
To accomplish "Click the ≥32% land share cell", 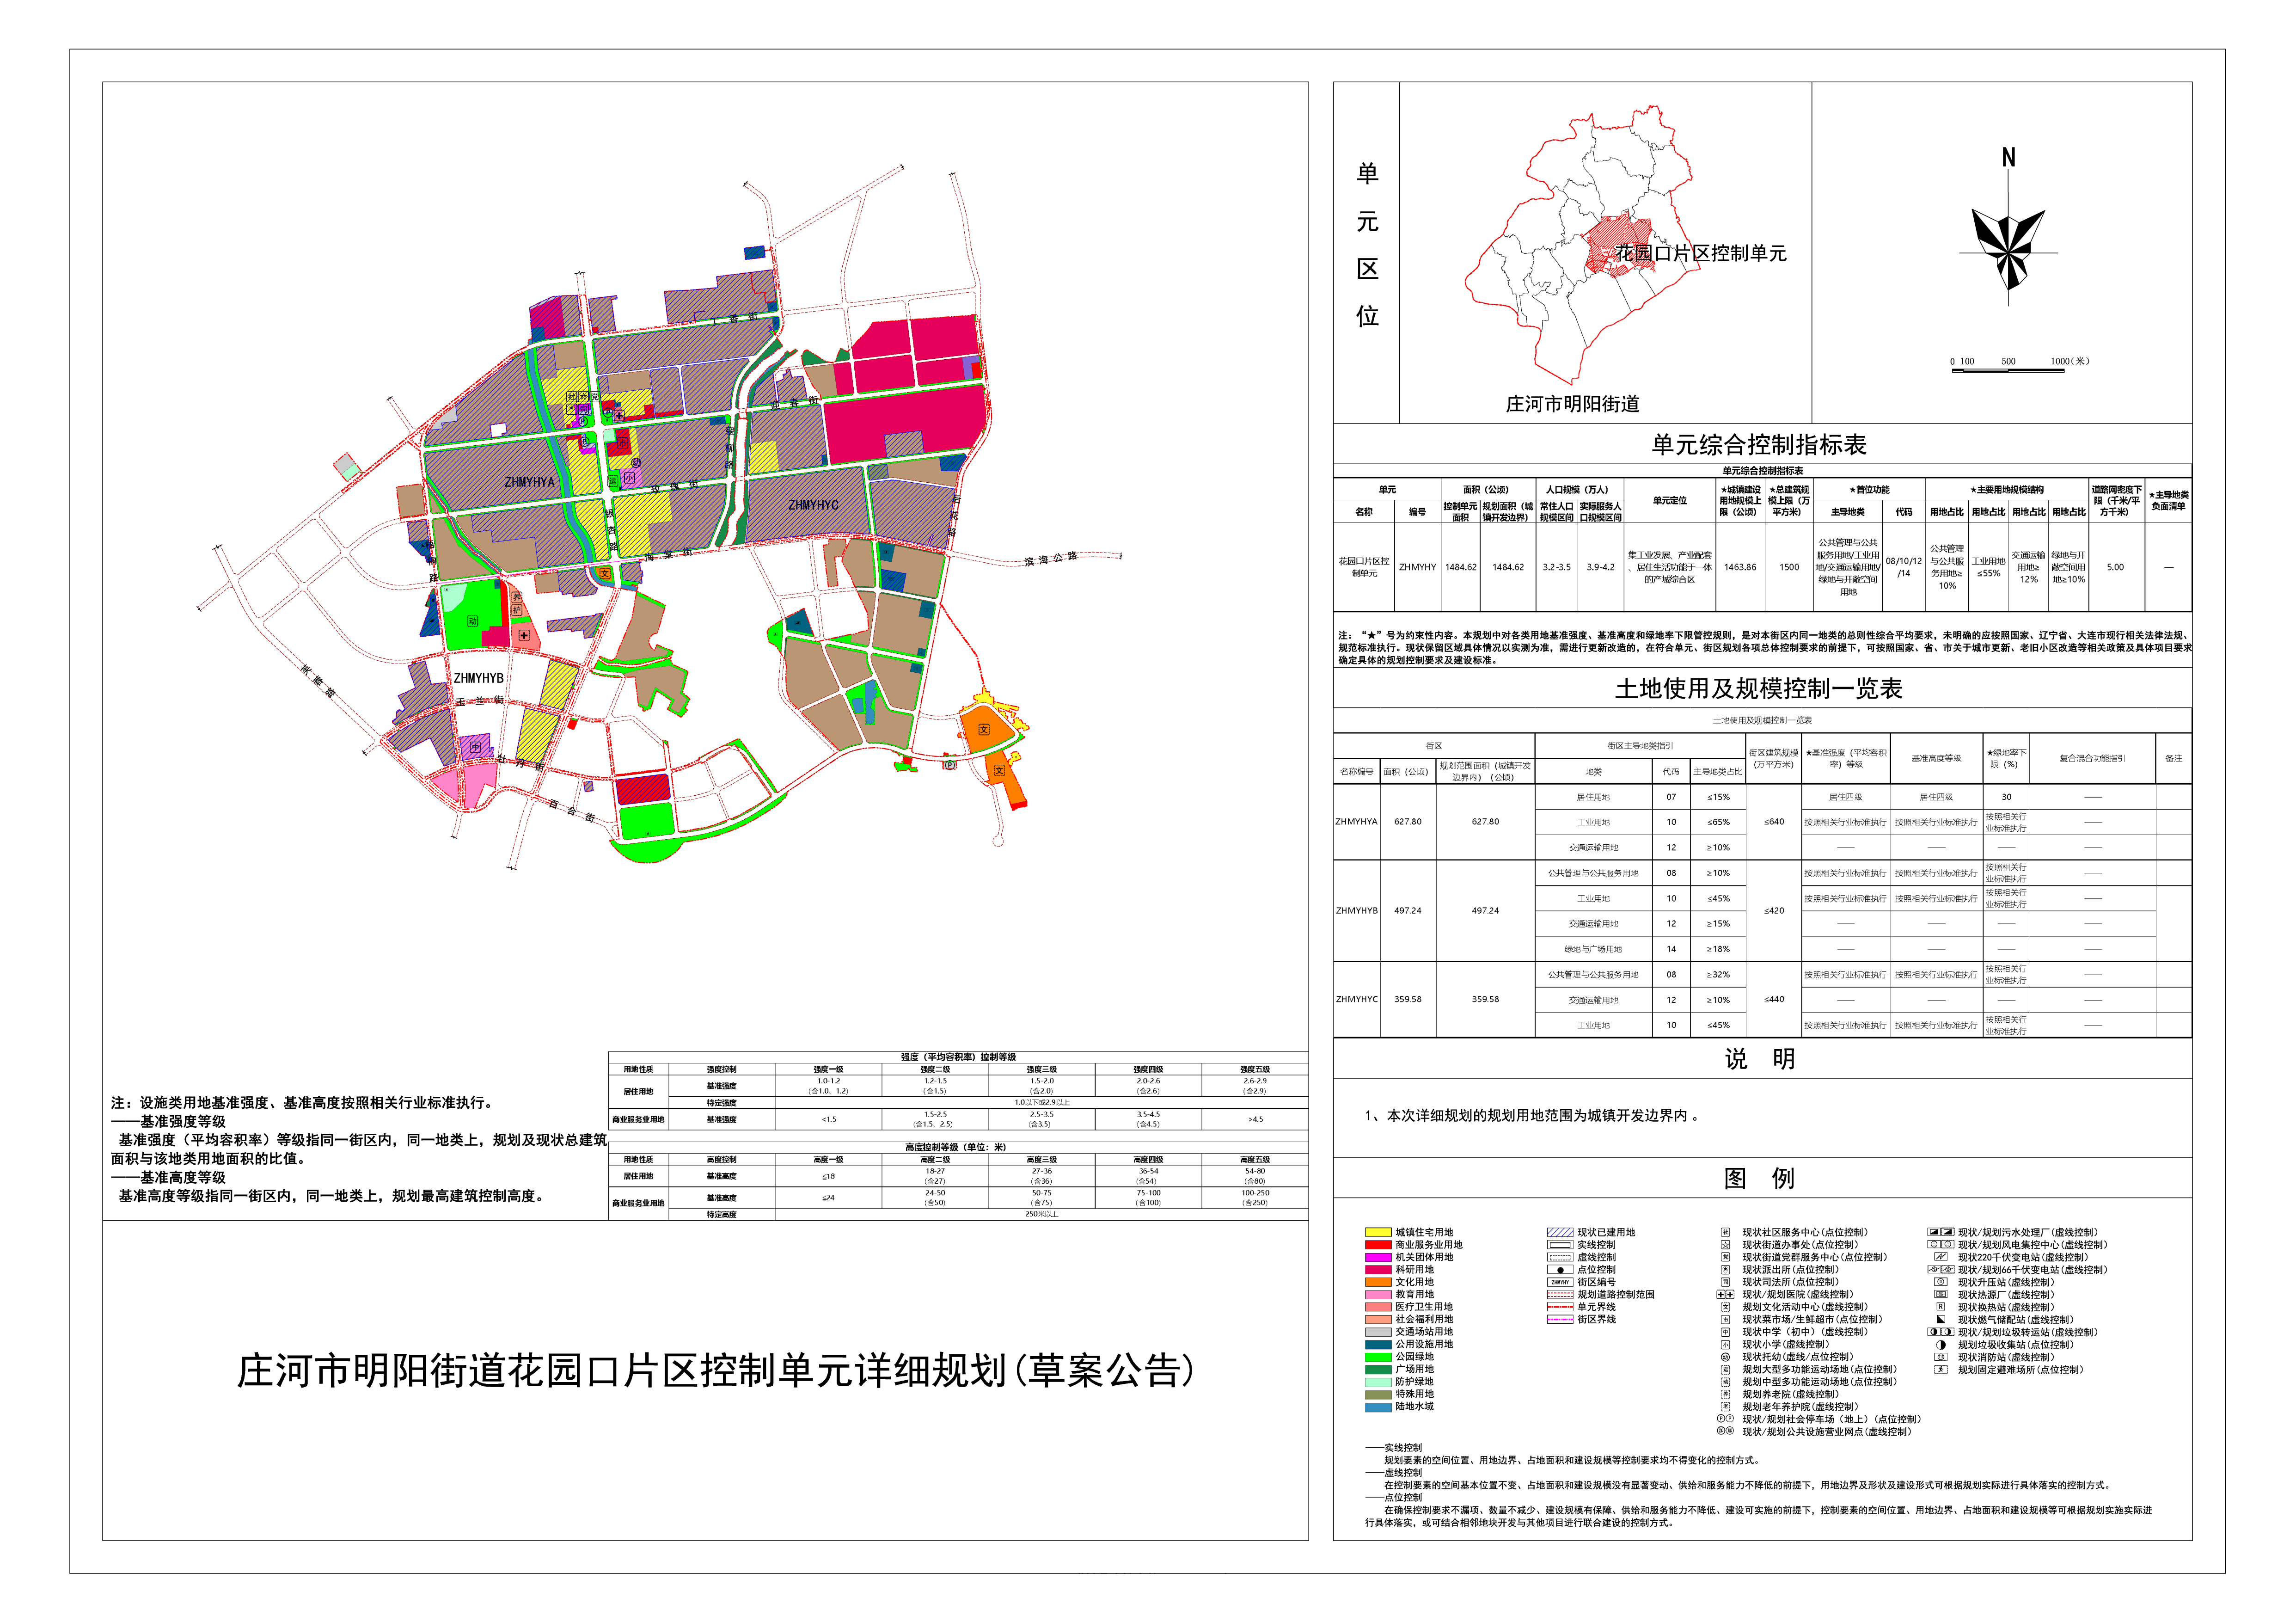I will (1718, 974).
